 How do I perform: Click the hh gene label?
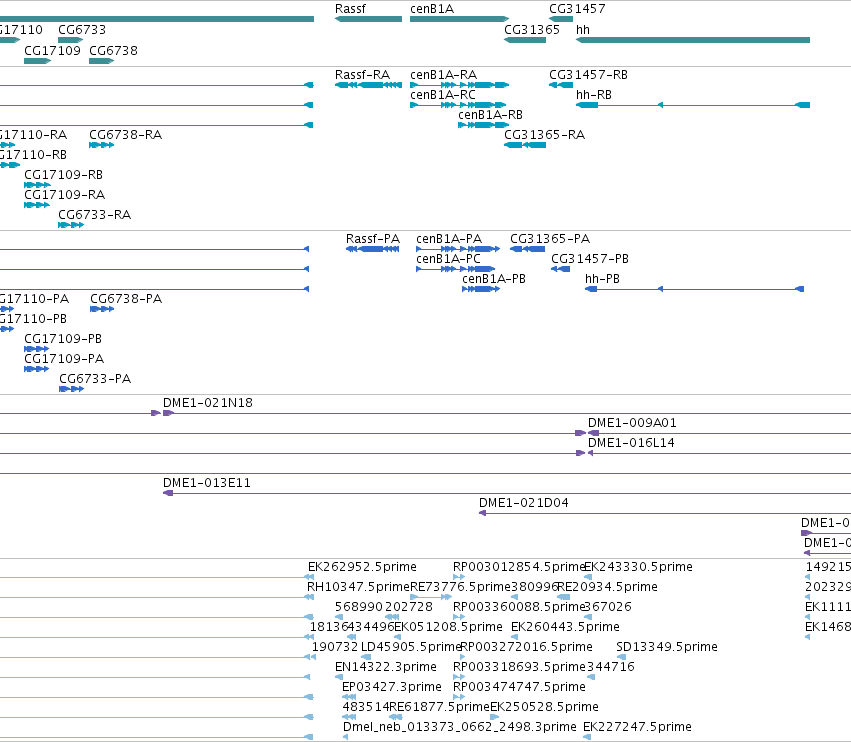tap(583, 29)
